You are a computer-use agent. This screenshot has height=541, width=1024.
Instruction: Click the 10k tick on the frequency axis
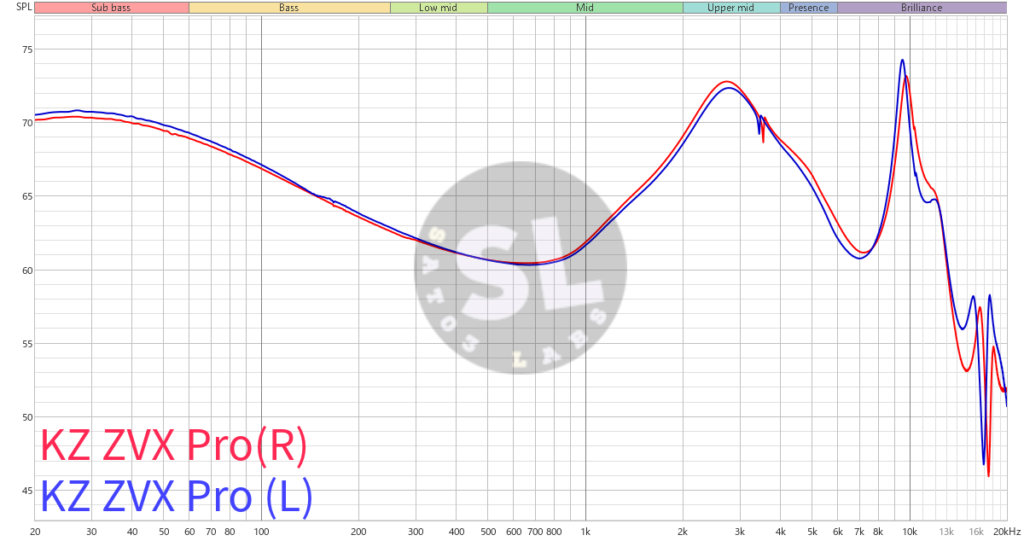point(910,532)
